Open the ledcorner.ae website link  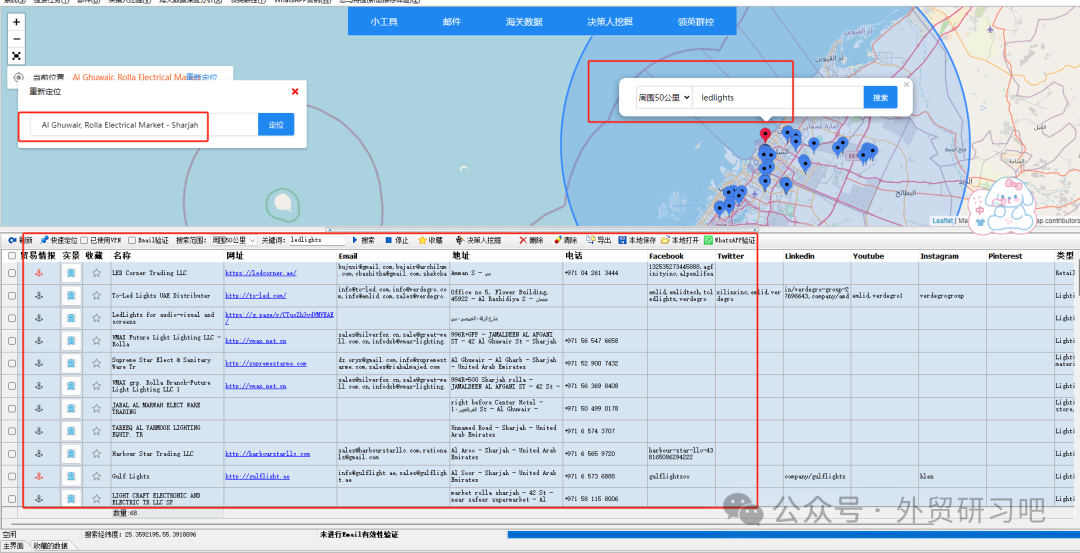(x=261, y=273)
